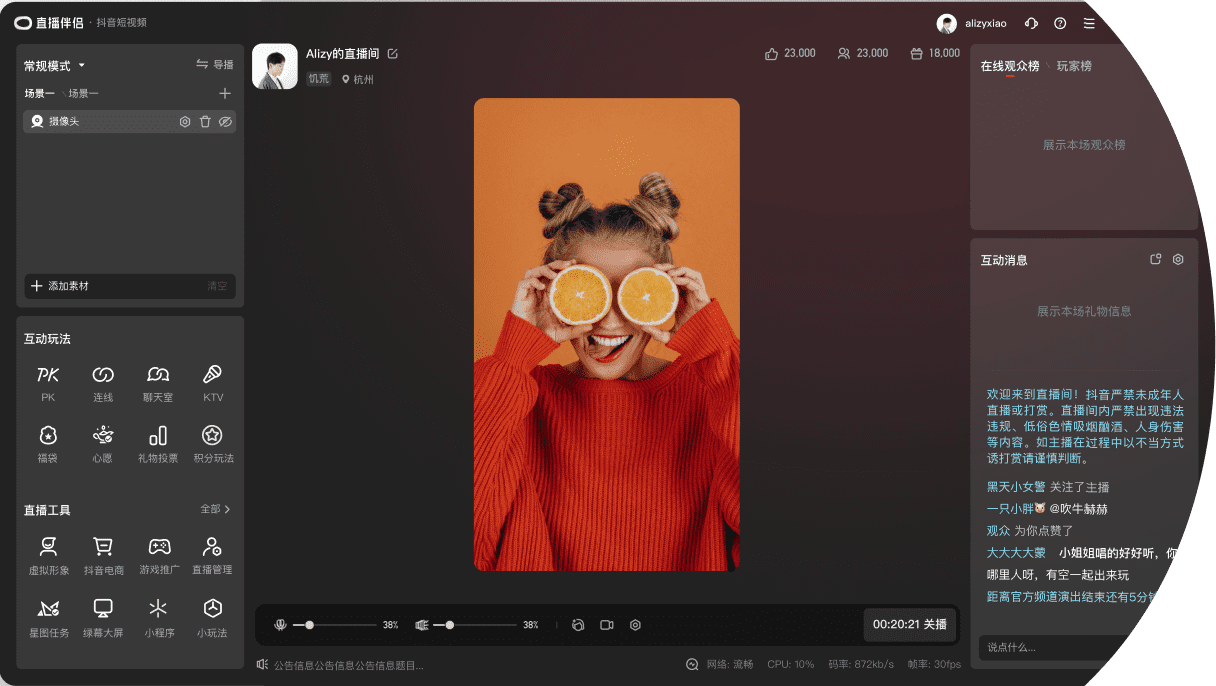Viewport: 1216px width, 686px height.
Task: Open the hamburger menu at top right
Action: [1089, 23]
